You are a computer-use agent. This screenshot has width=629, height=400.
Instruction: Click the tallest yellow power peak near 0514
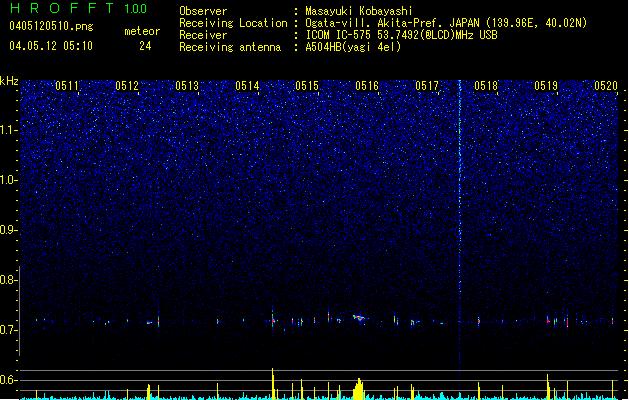(x=273, y=383)
